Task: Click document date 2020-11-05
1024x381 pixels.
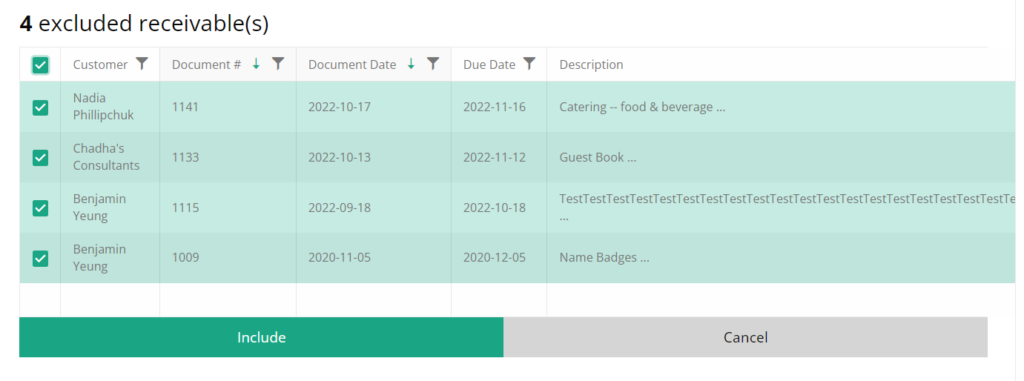Action: pos(340,257)
